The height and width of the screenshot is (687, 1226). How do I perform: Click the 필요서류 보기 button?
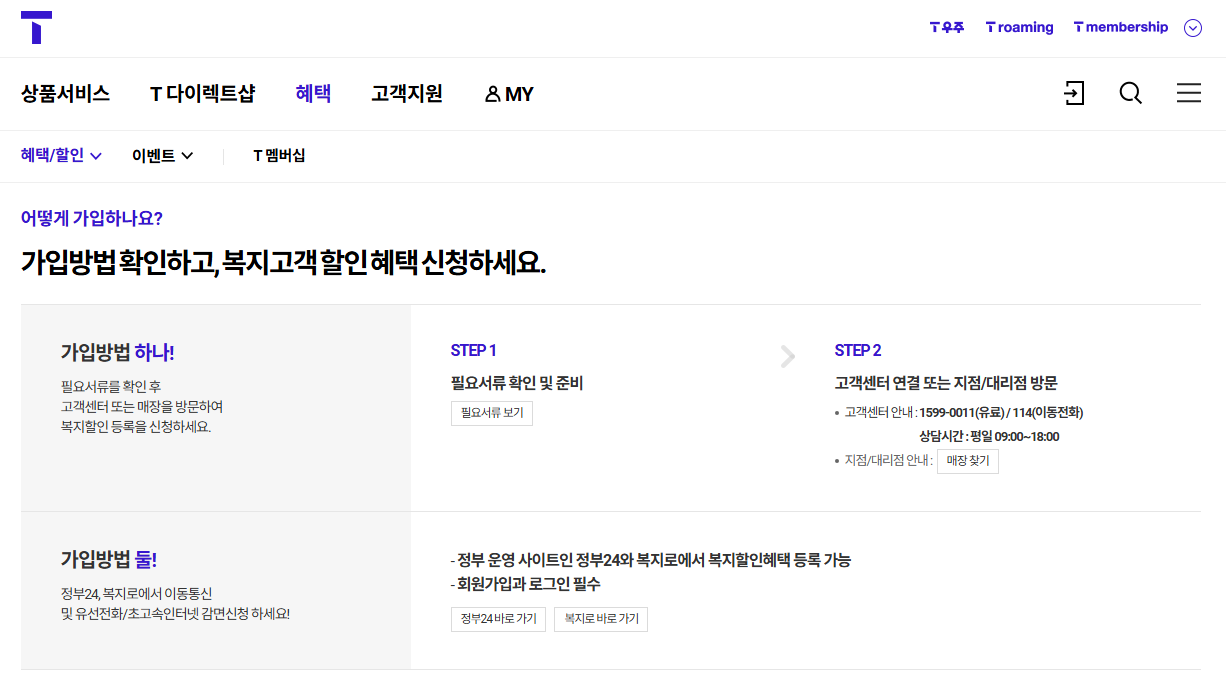click(x=492, y=413)
